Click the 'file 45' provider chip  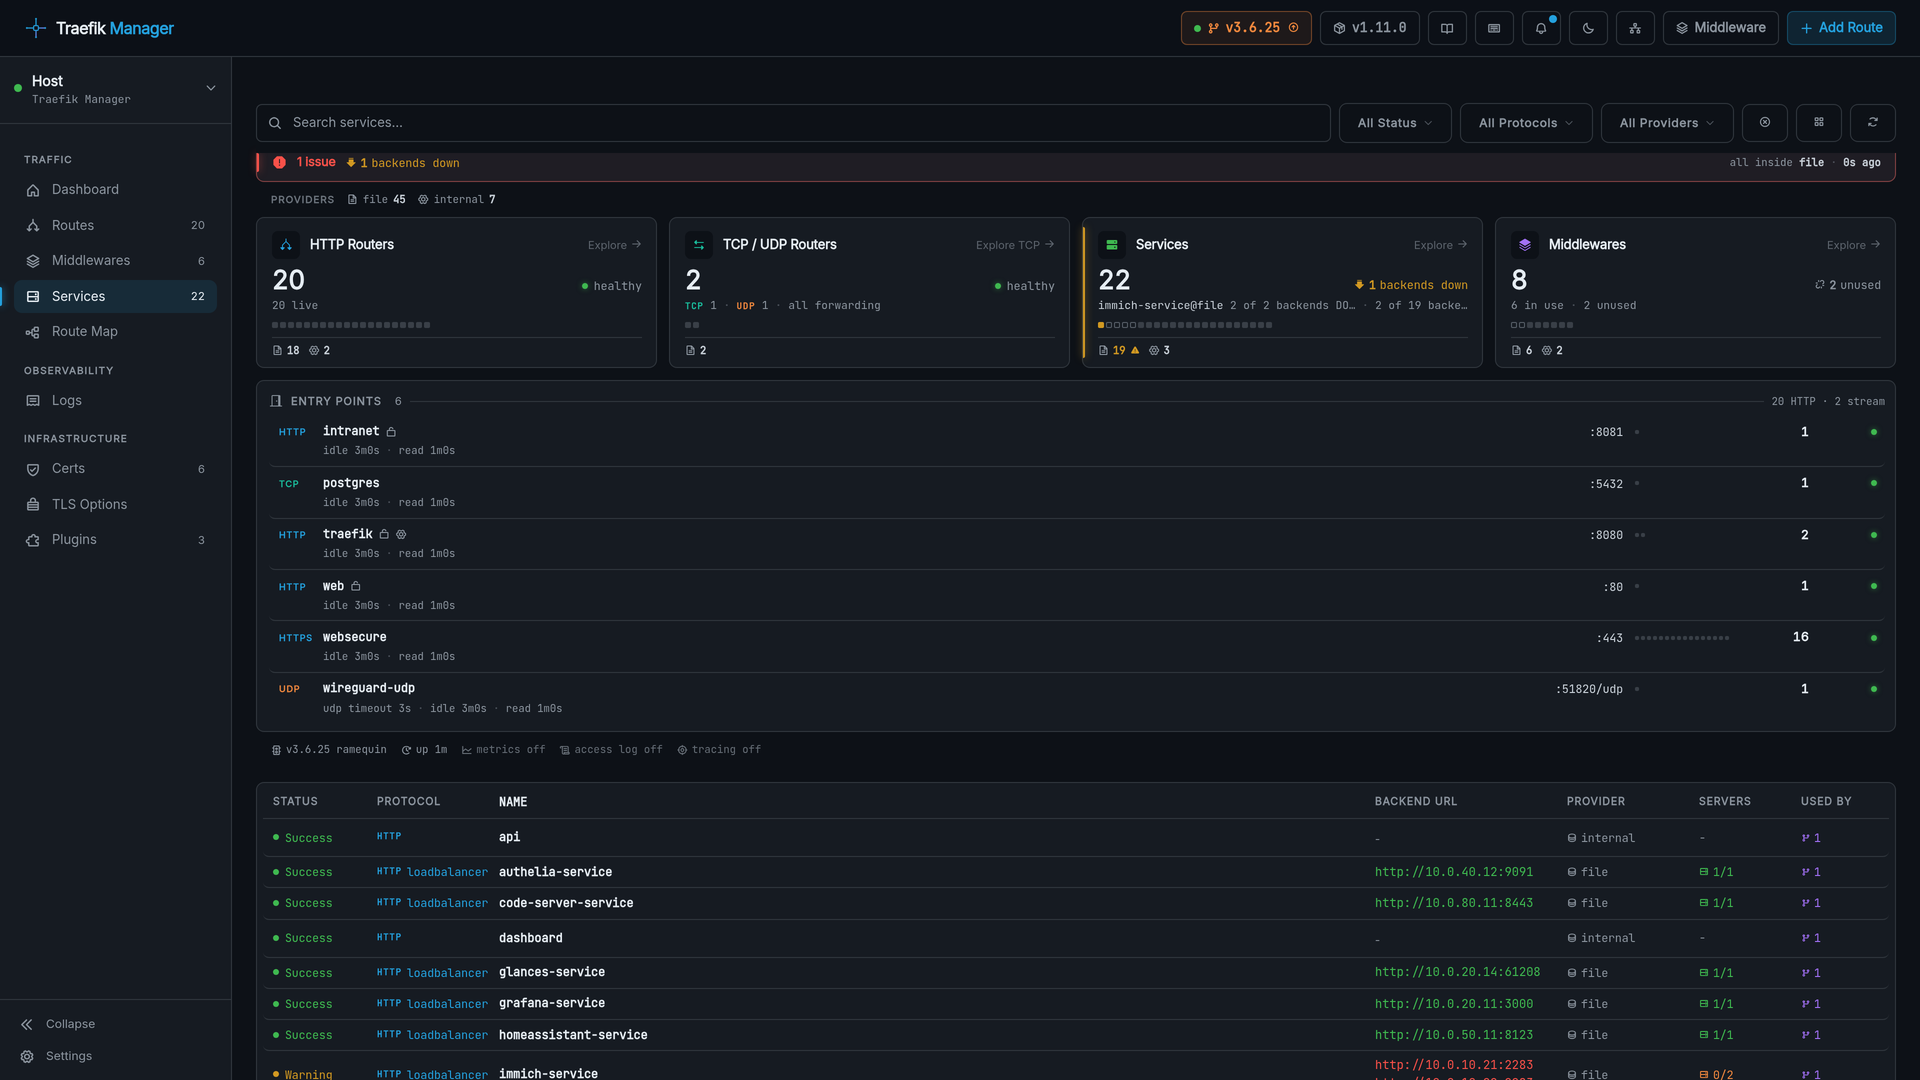click(377, 200)
